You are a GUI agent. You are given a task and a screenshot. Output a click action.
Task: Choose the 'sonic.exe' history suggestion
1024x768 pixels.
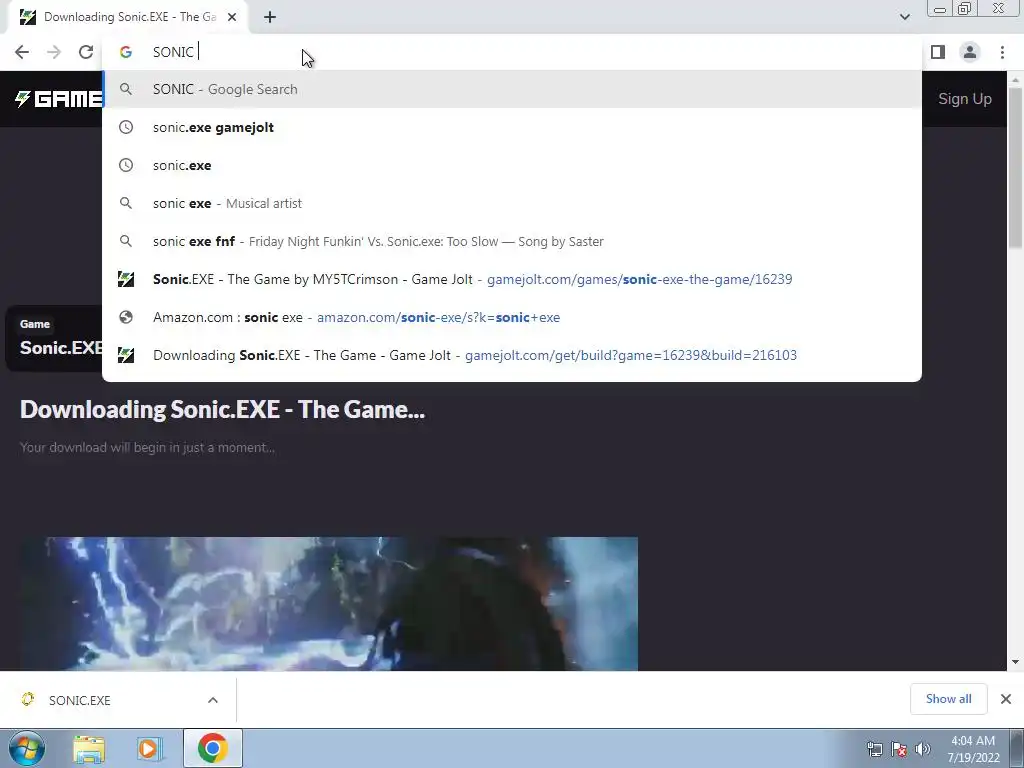click(x=512, y=165)
